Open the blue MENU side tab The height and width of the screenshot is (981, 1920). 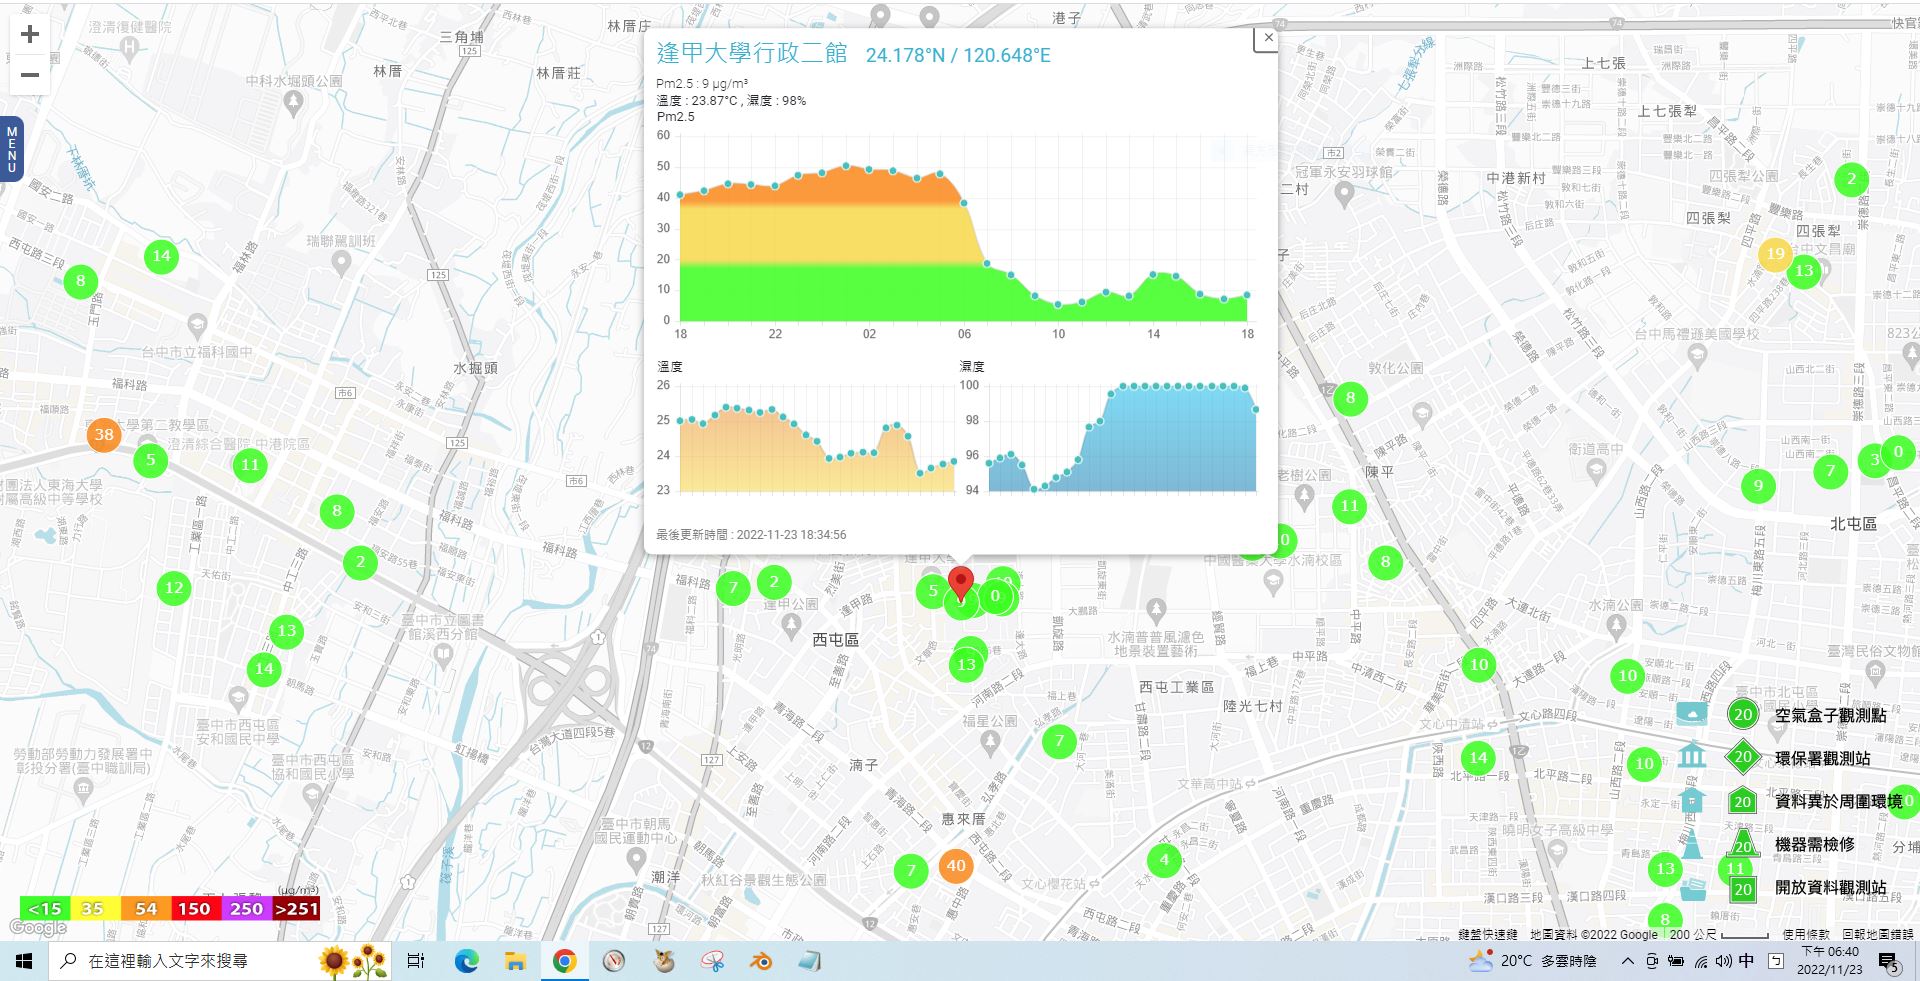tap(12, 149)
